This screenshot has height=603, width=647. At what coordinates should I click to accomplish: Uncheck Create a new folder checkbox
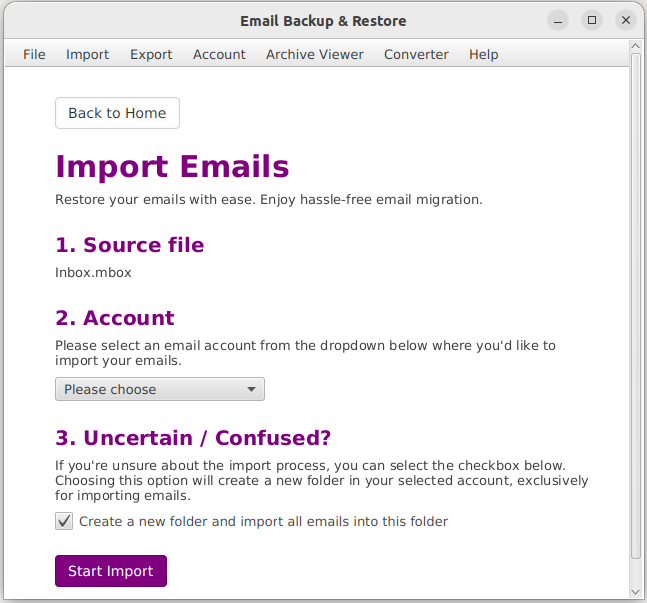tap(64, 521)
